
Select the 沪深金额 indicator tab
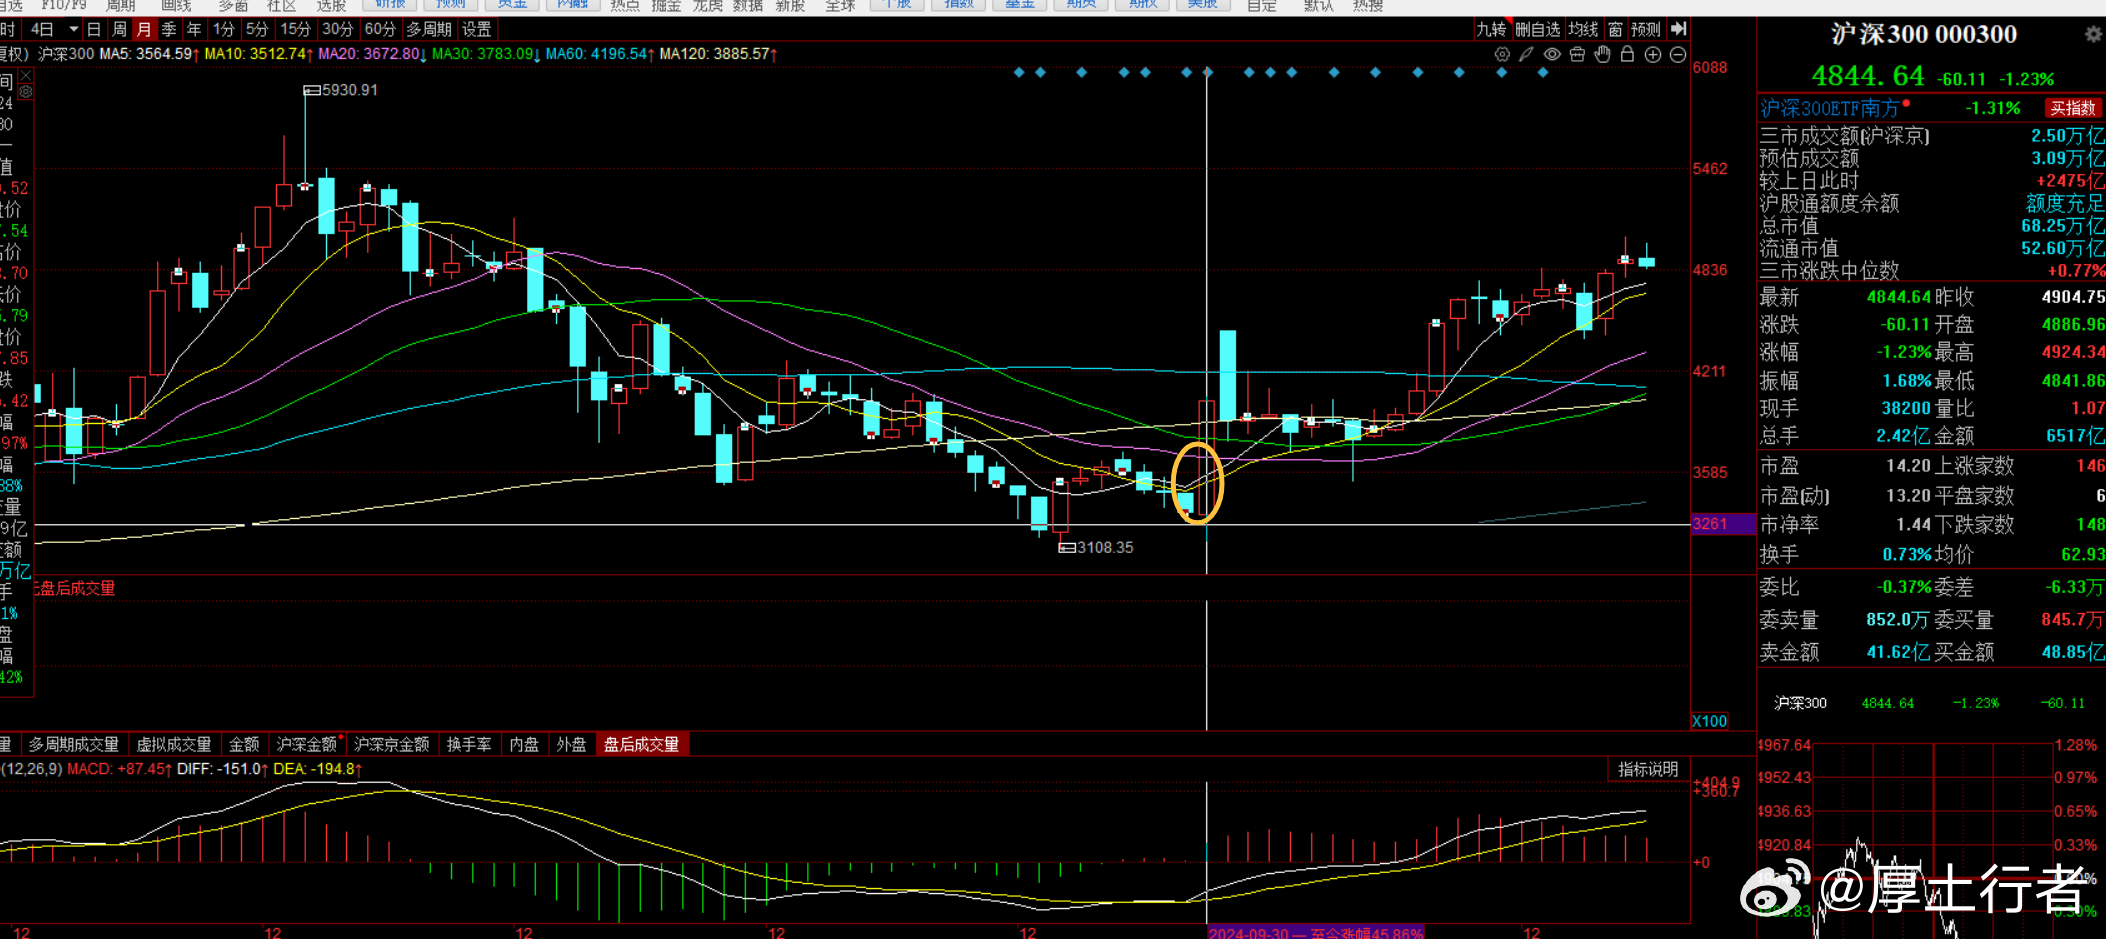[307, 745]
